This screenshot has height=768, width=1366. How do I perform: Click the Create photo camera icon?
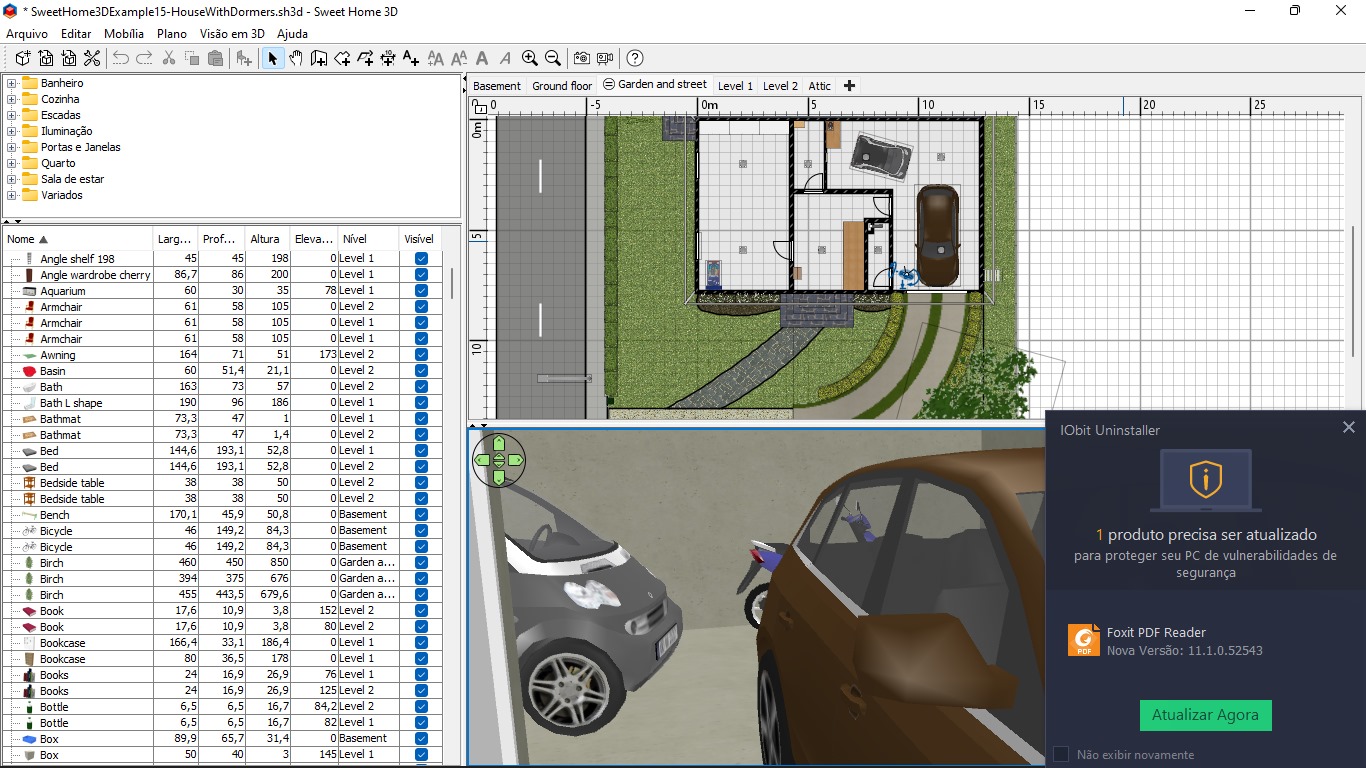pos(581,59)
